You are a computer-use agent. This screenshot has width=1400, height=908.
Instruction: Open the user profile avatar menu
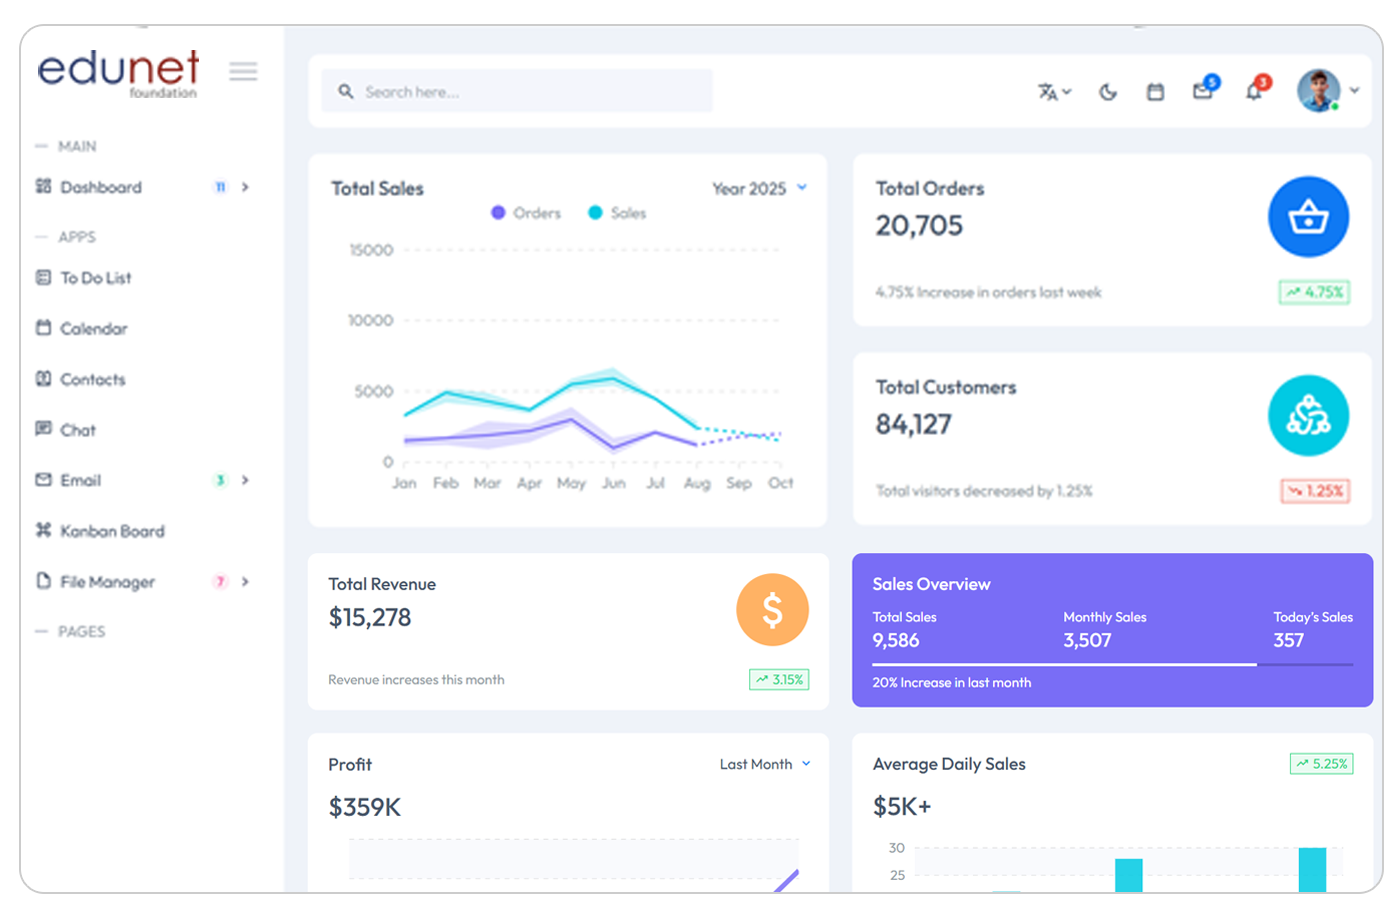click(1327, 91)
